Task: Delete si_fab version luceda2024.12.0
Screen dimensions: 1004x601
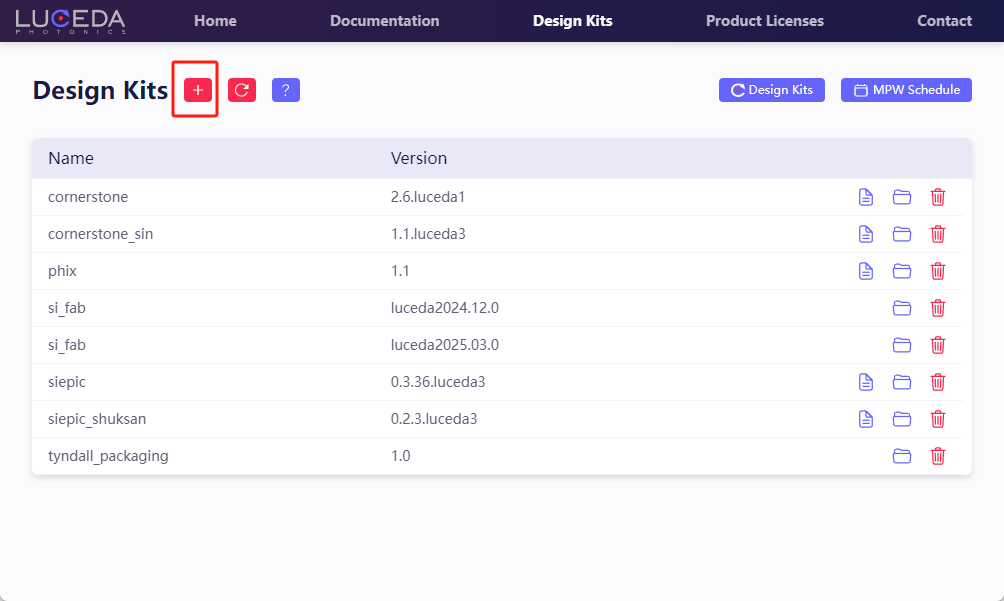Action: pyautogui.click(x=938, y=309)
